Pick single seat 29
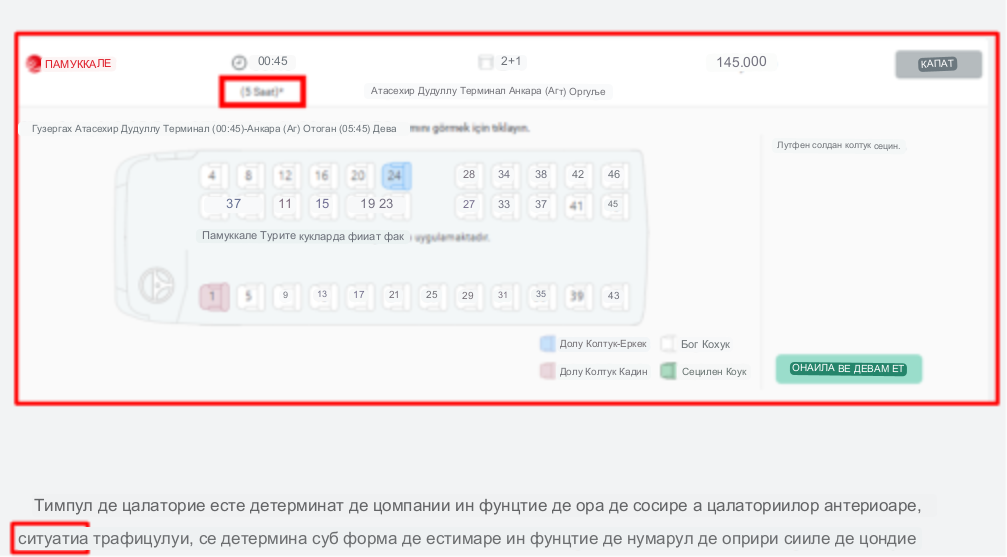1007x557 pixels. [x=468, y=296]
